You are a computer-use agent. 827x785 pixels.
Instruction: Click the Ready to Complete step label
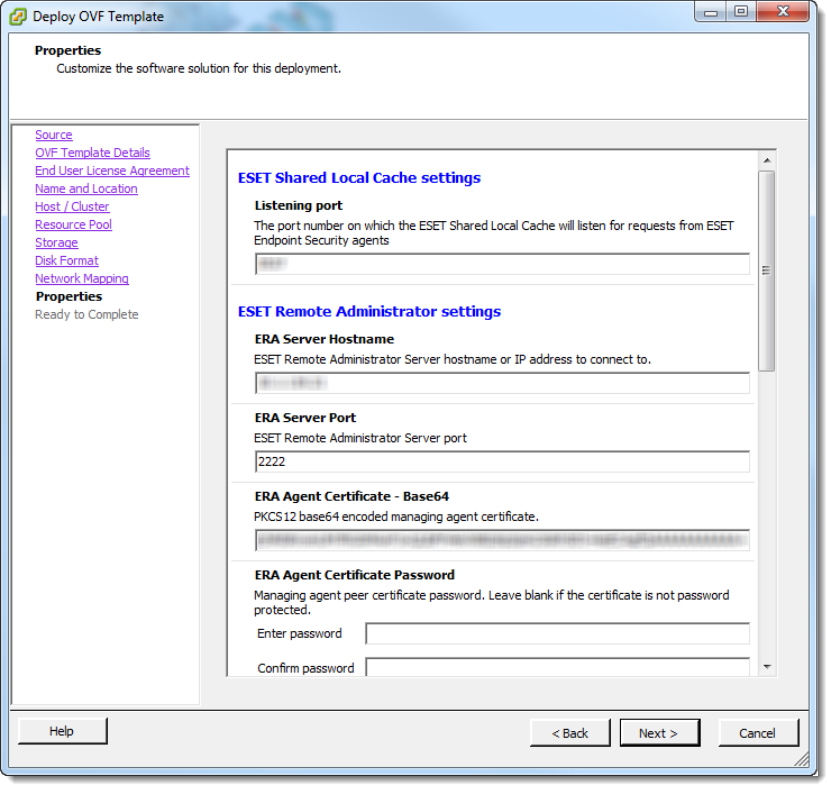click(87, 314)
